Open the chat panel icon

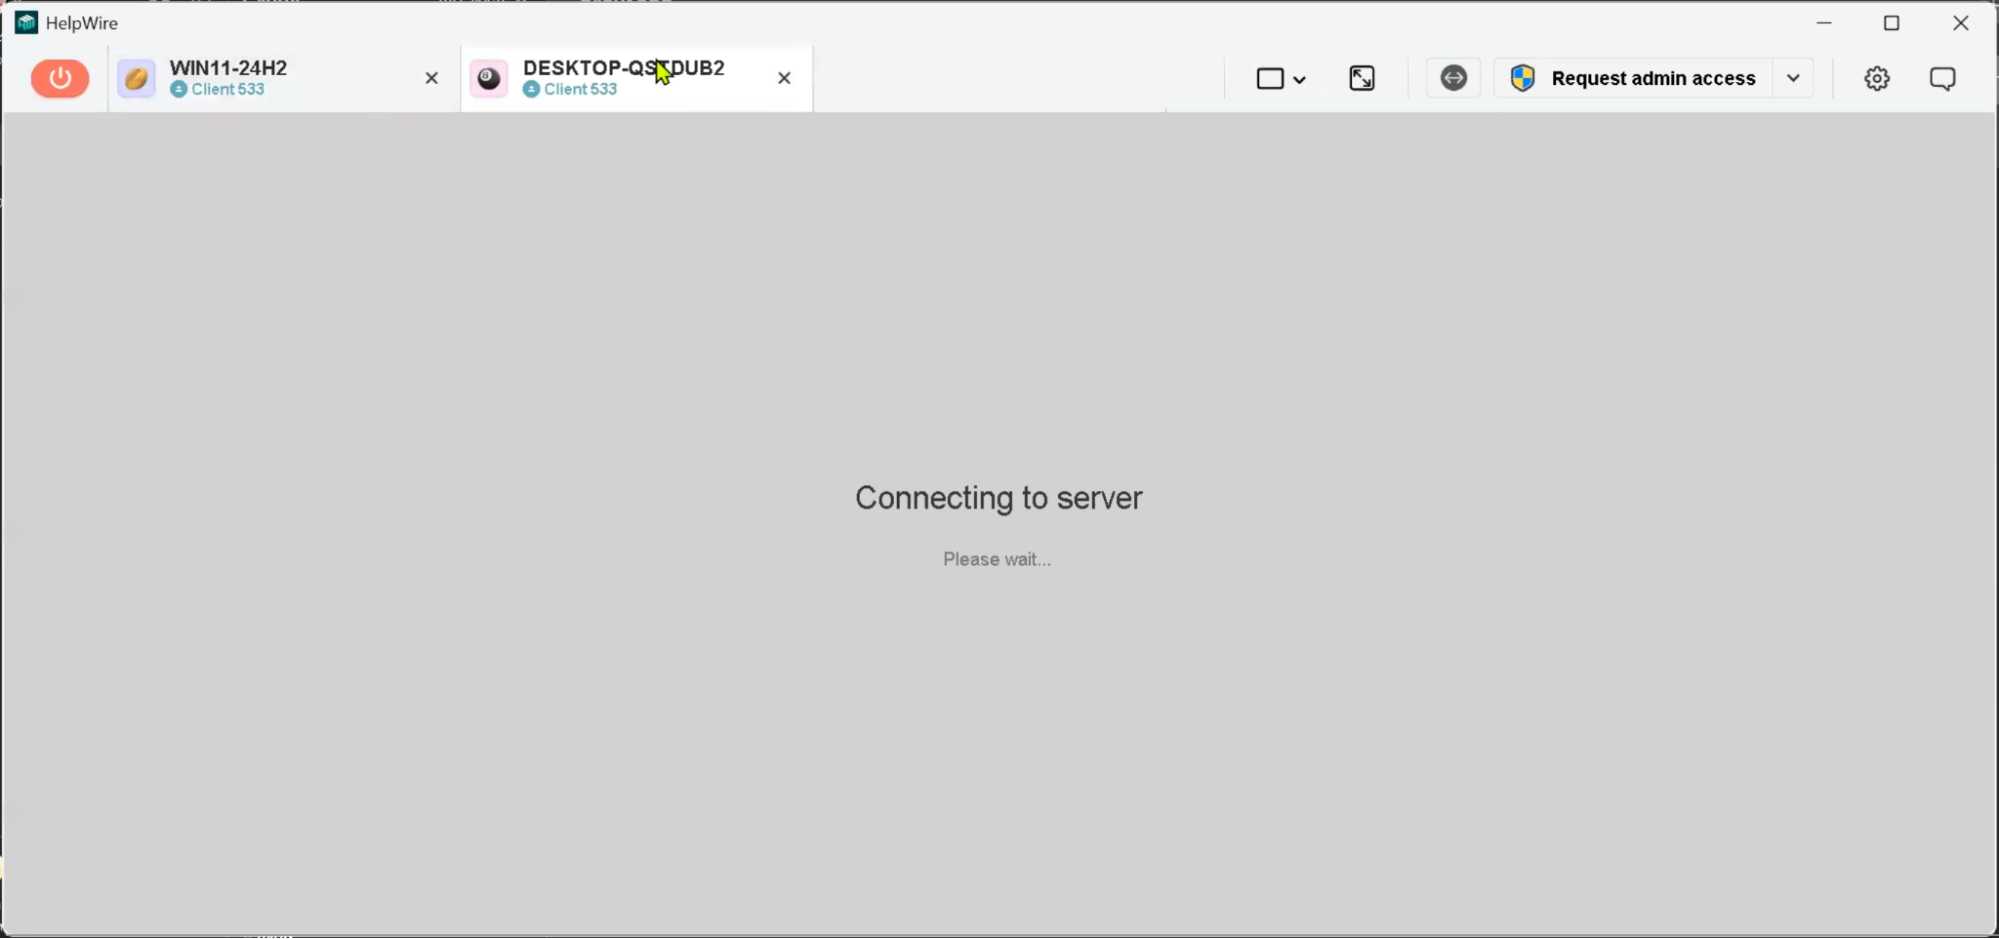(x=1942, y=78)
